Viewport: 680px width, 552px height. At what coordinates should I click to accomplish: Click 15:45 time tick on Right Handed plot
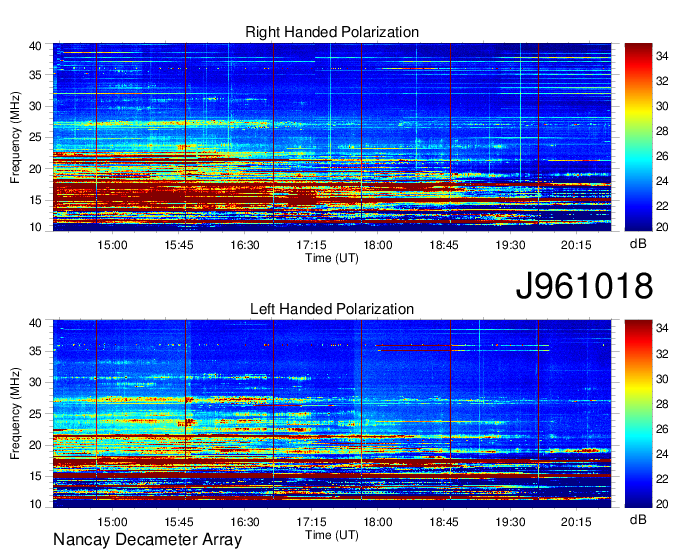pos(179,245)
